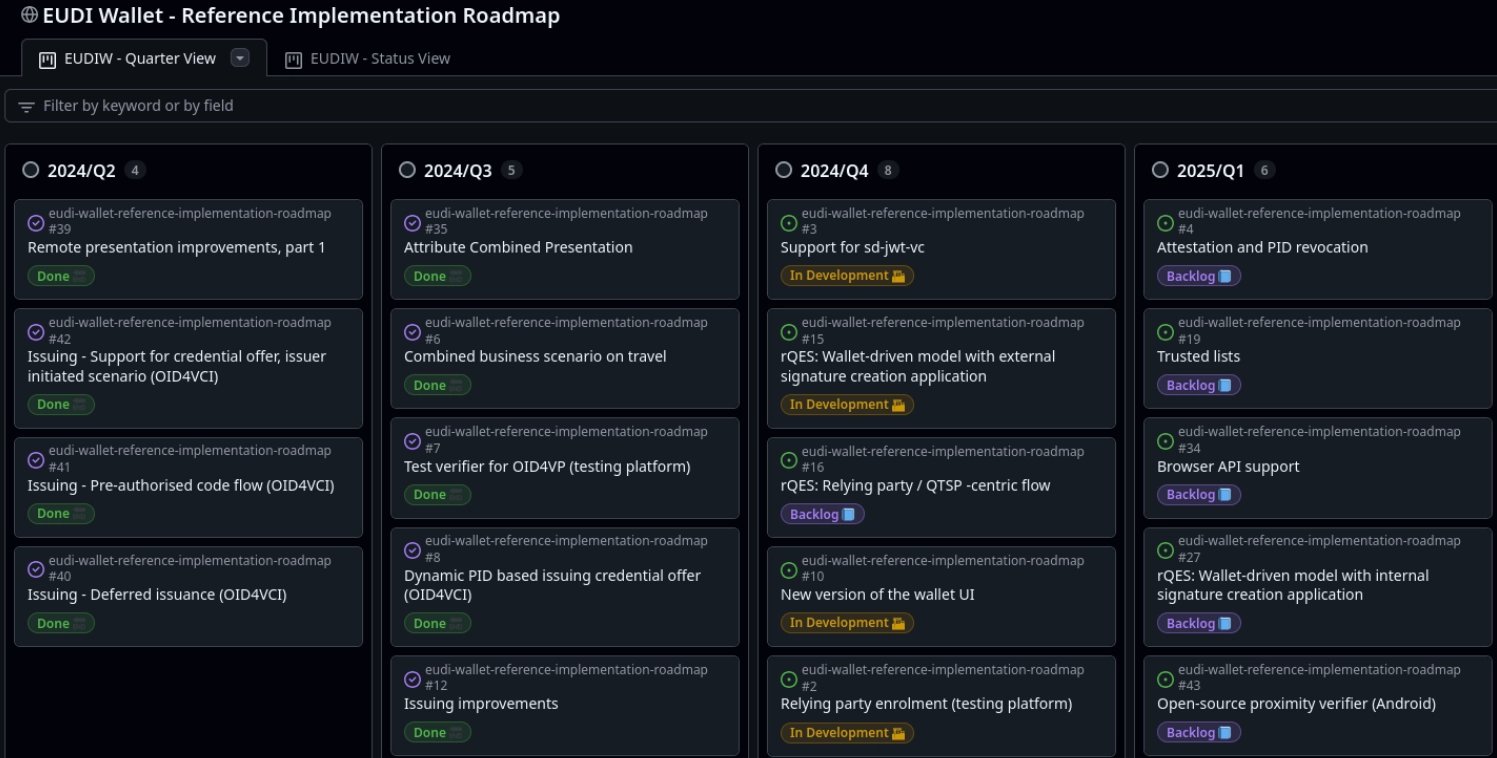1497x758 pixels.
Task: Click the circle icon beside 2024/Q2 column header
Action: (x=31, y=170)
